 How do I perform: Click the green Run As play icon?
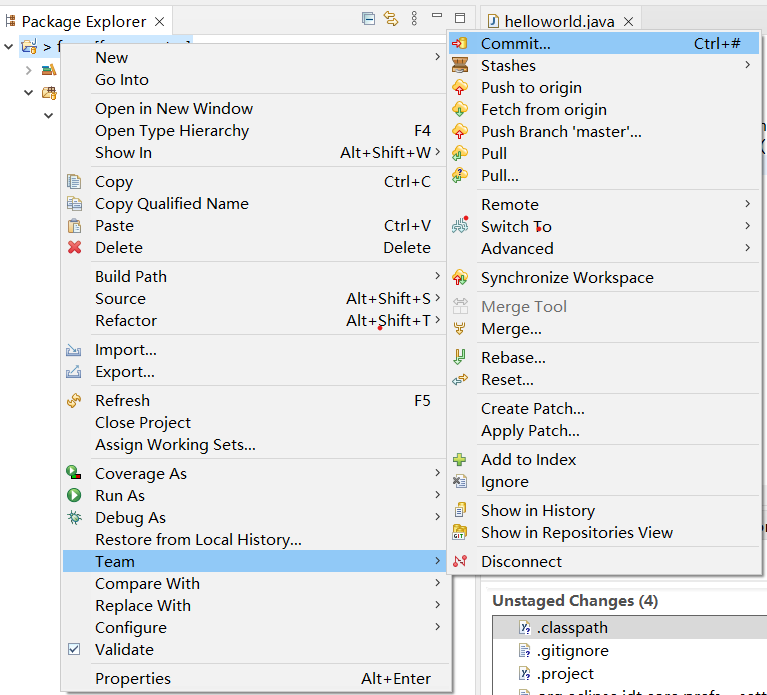coord(74,495)
